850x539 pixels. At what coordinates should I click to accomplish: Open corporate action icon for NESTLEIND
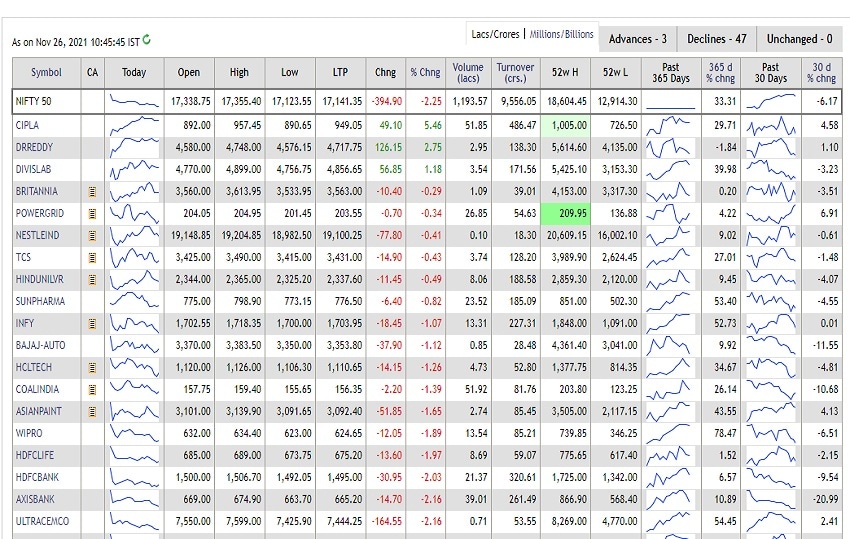pos(92,235)
